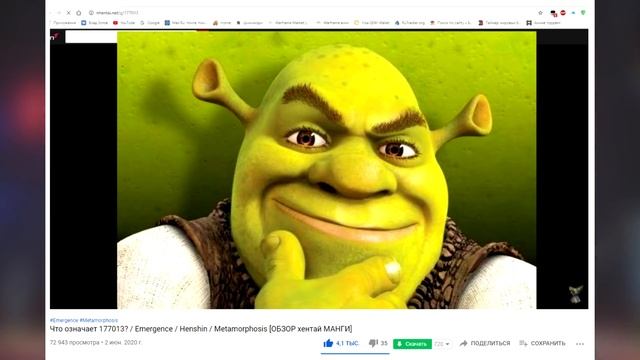Open the three-dot more actions menu

[580, 344]
